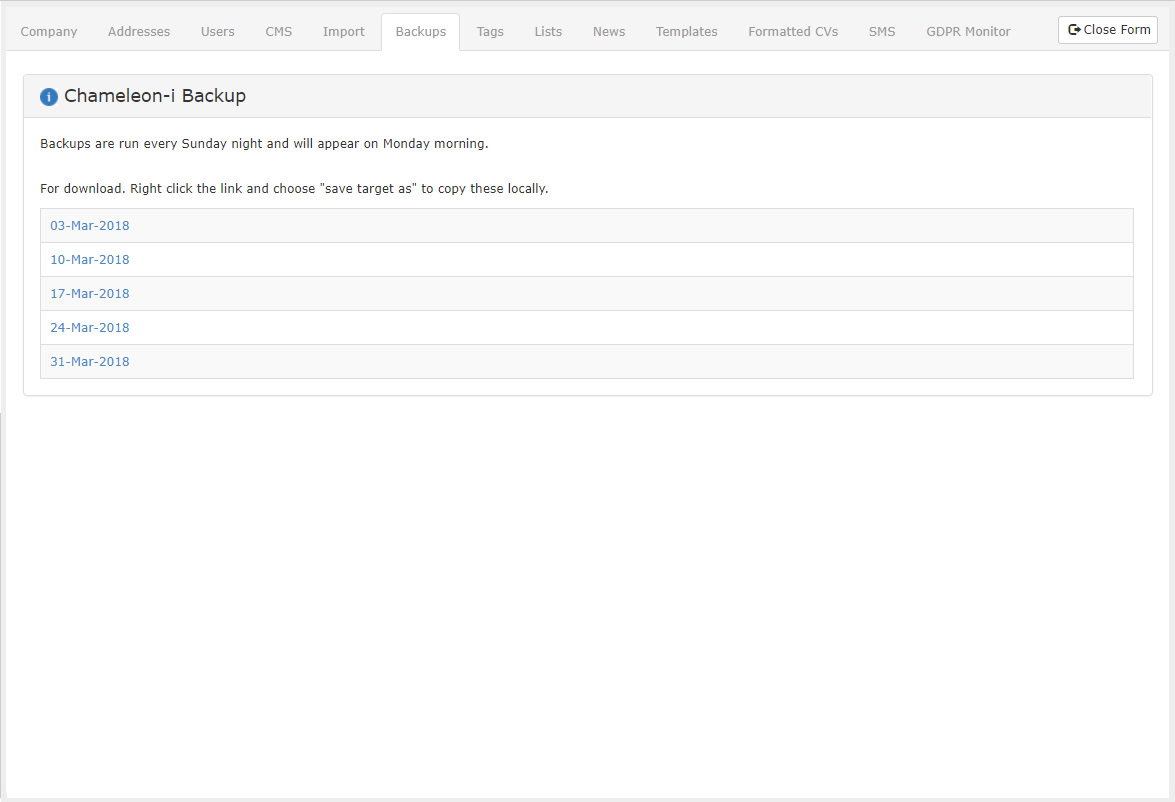Select the 10-Mar-2018 backup link
The height and width of the screenshot is (802, 1175).
(90, 259)
